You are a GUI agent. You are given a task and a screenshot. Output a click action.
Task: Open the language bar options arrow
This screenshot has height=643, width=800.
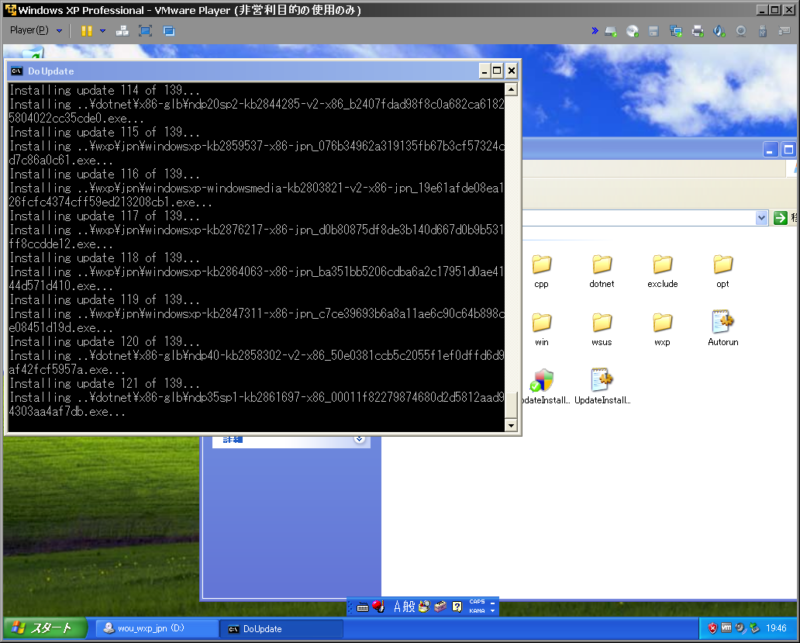coord(492,610)
